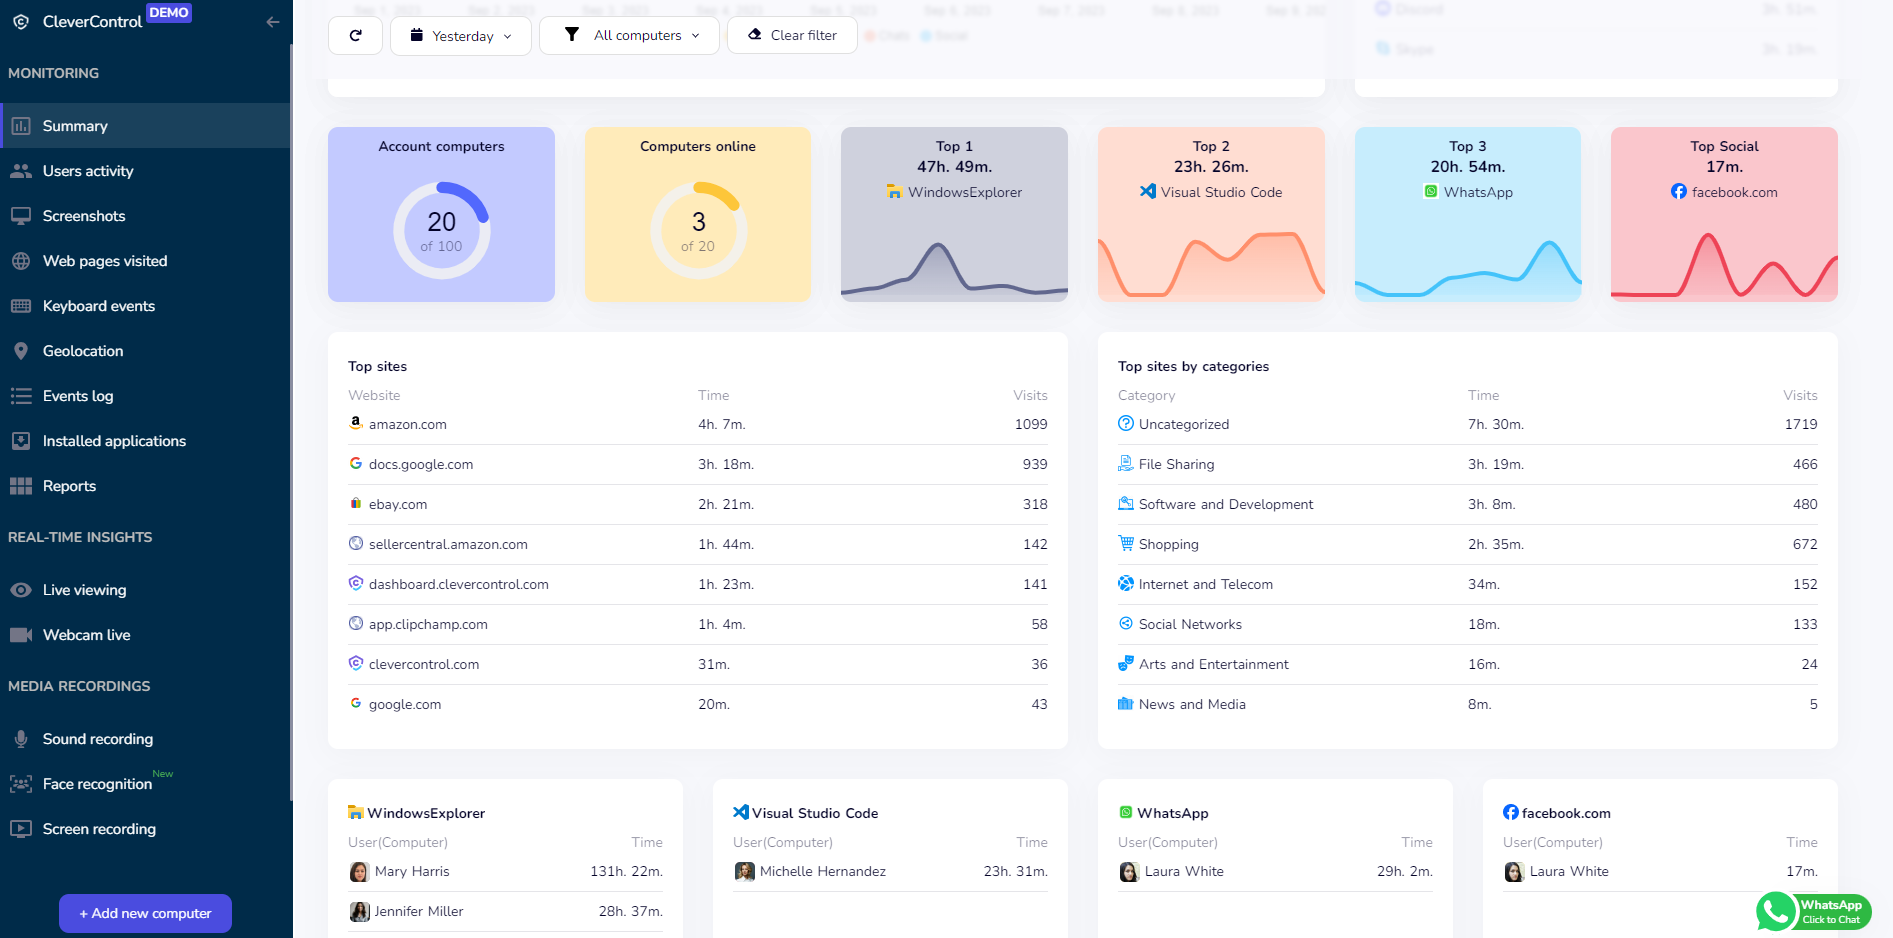Click the refresh icon button
The width and height of the screenshot is (1893, 938).
(x=355, y=35)
